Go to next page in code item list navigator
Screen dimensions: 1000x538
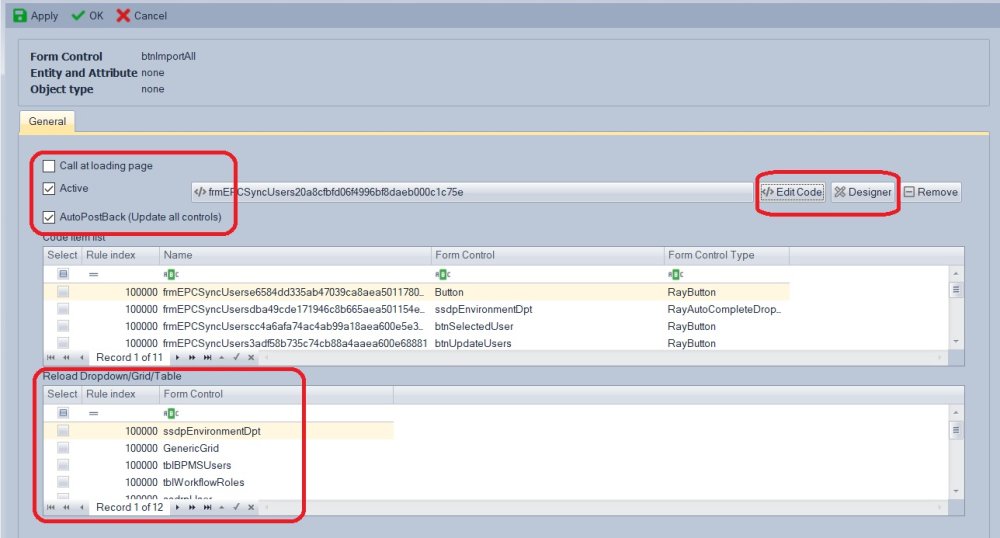[192, 358]
